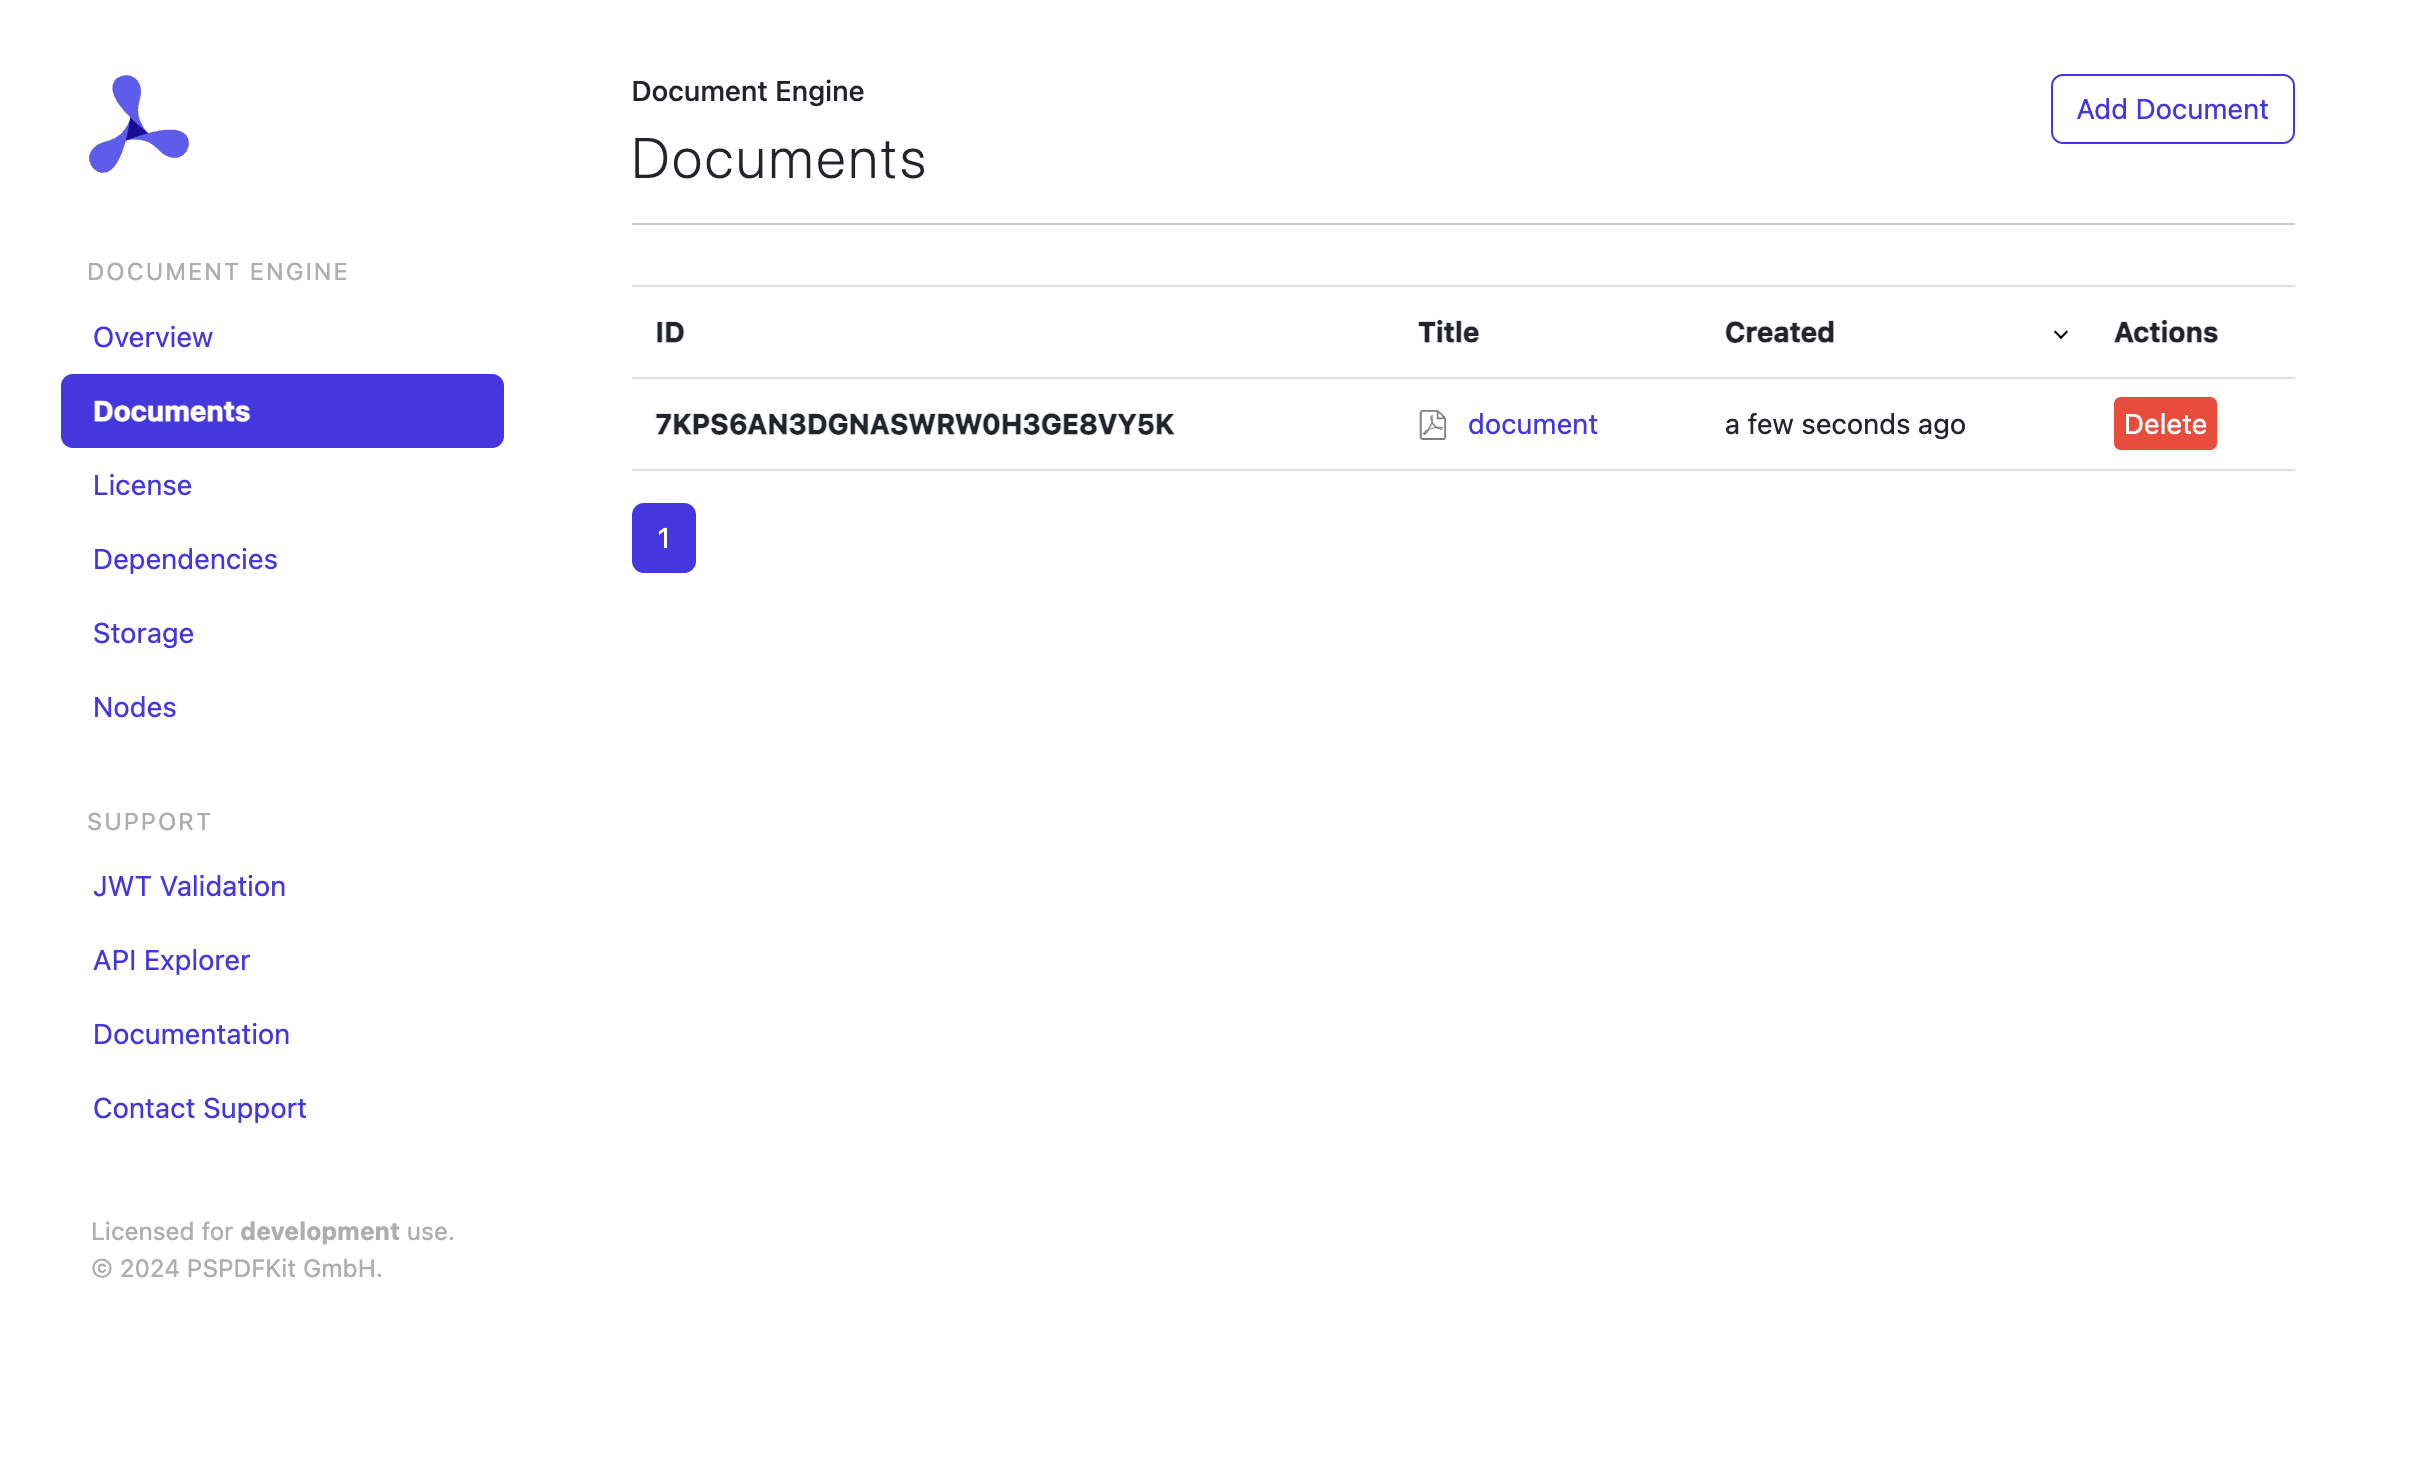The height and width of the screenshot is (1472, 2412).
Task: Click the Nodes link in sidebar
Action: [134, 707]
